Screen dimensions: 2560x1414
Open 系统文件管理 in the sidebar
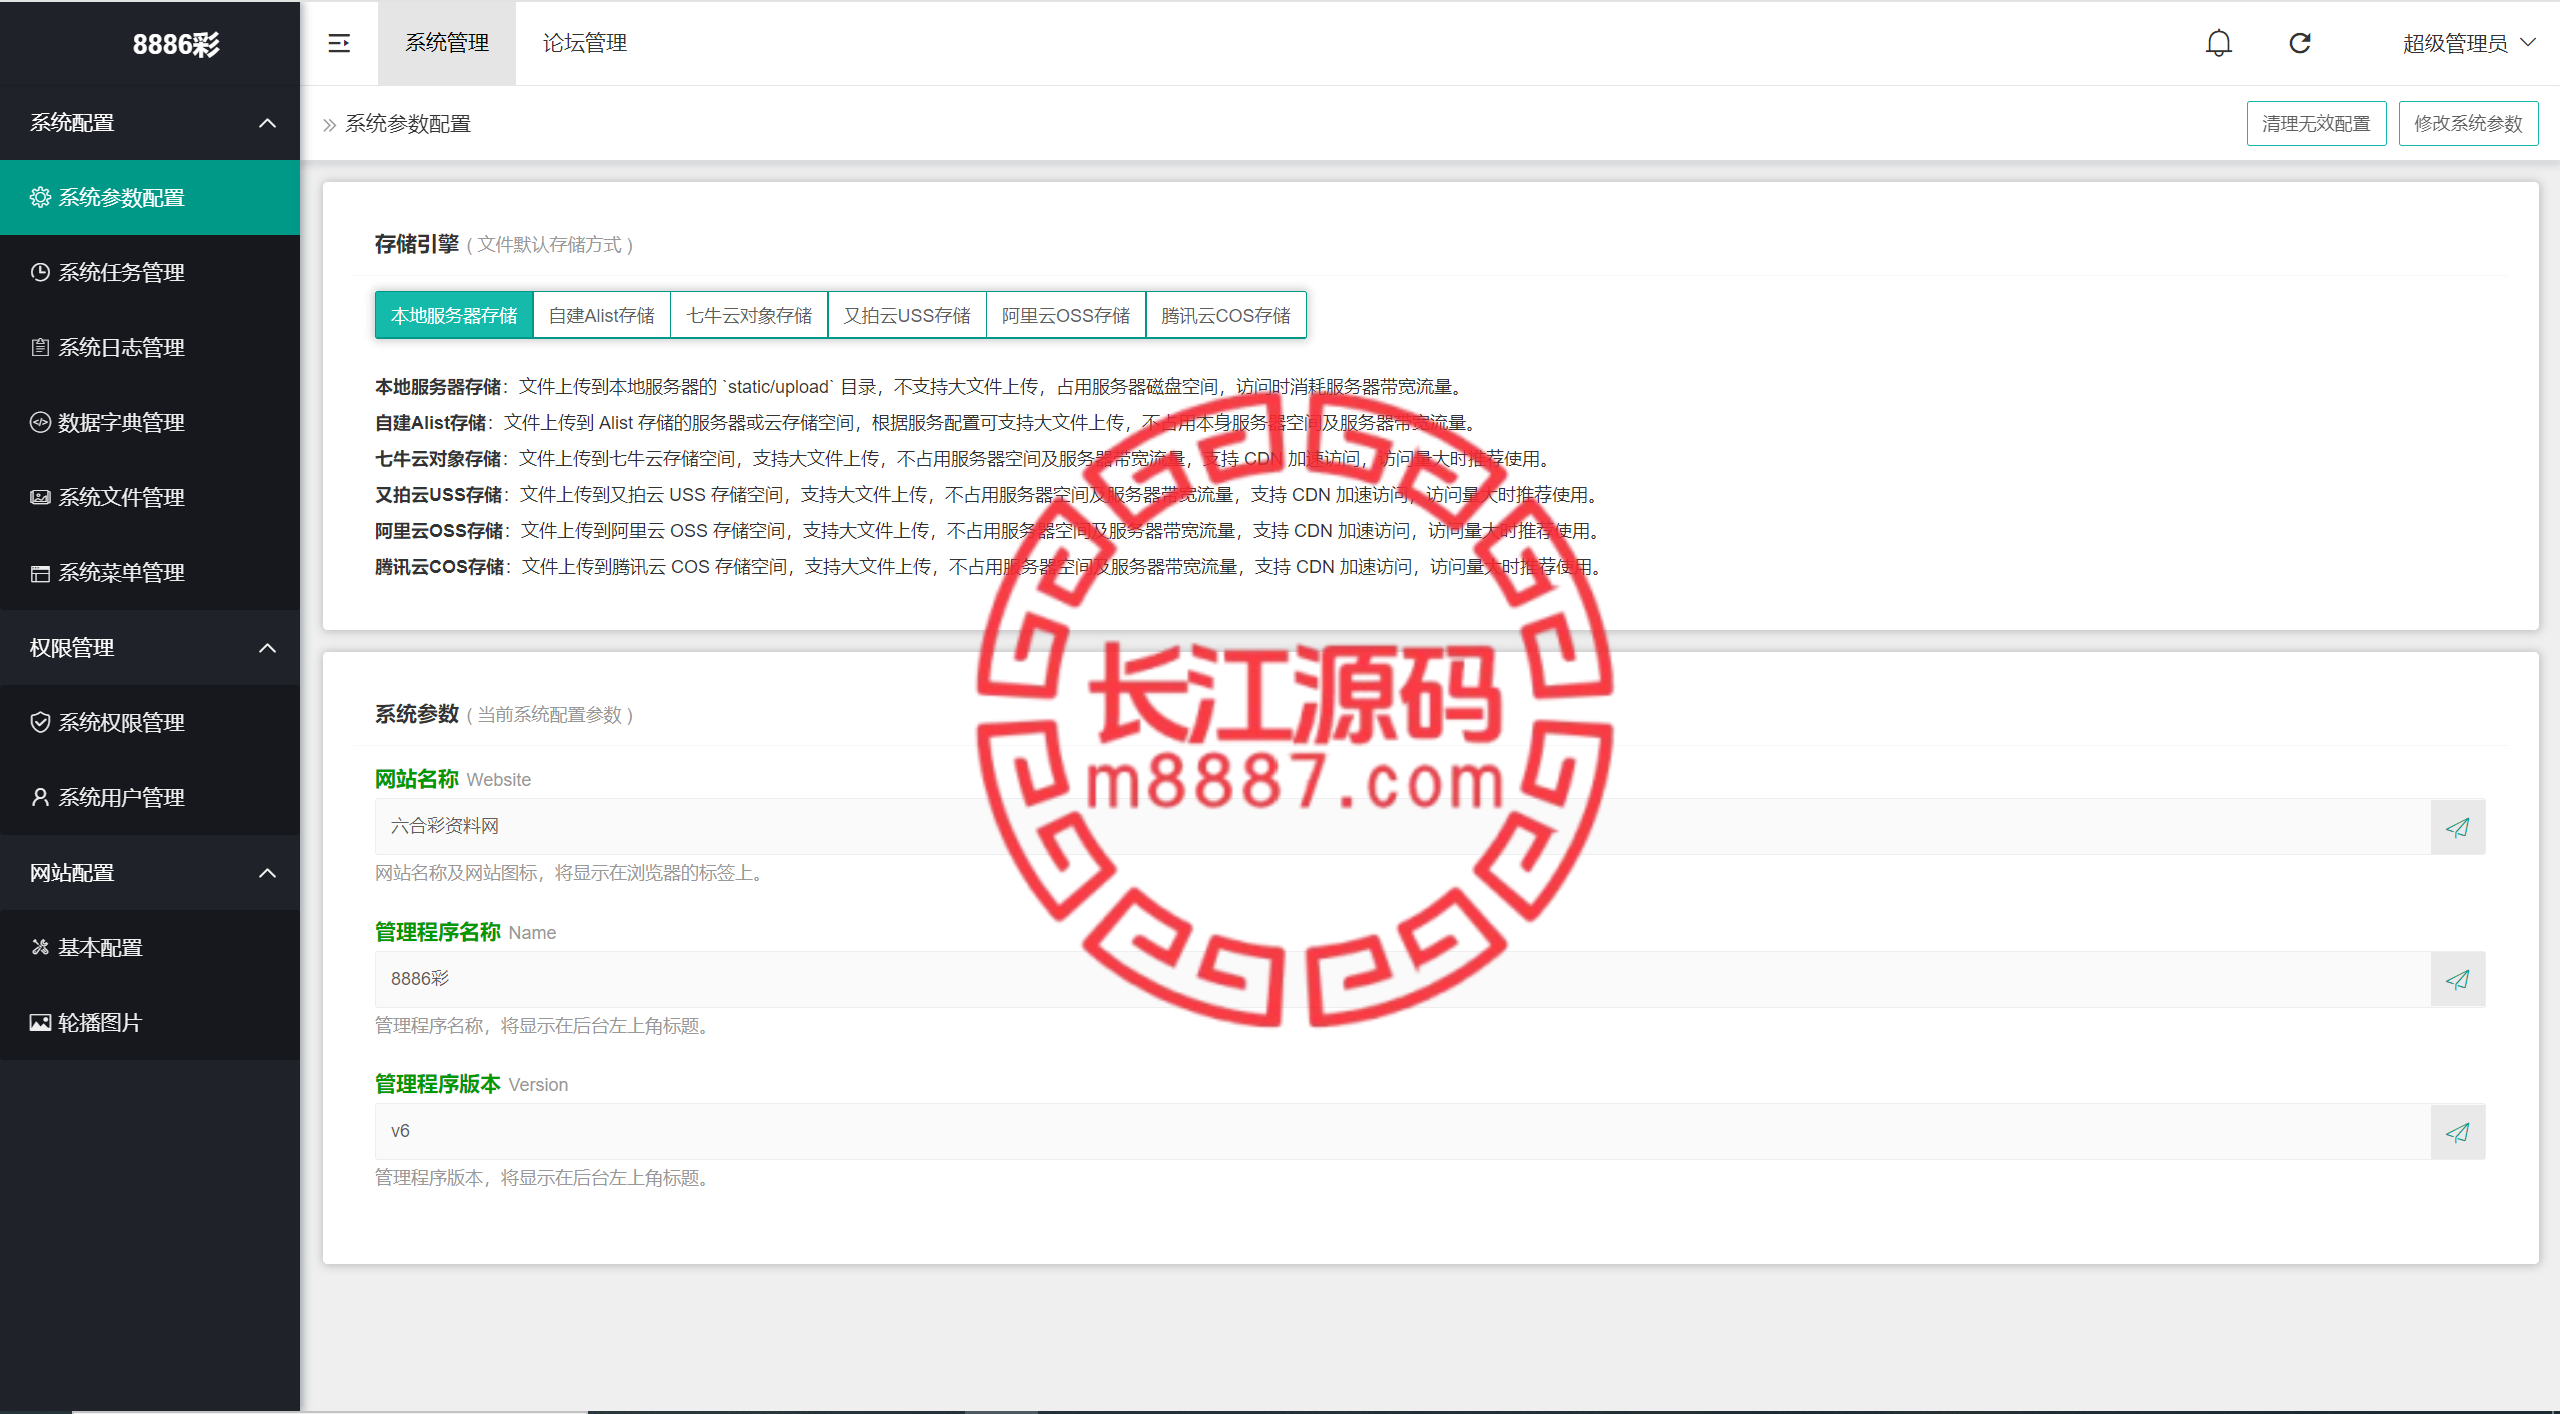coord(150,497)
